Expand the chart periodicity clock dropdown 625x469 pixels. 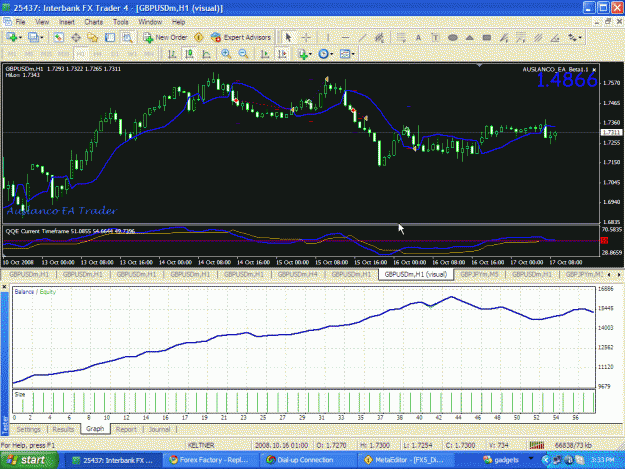pos(332,54)
